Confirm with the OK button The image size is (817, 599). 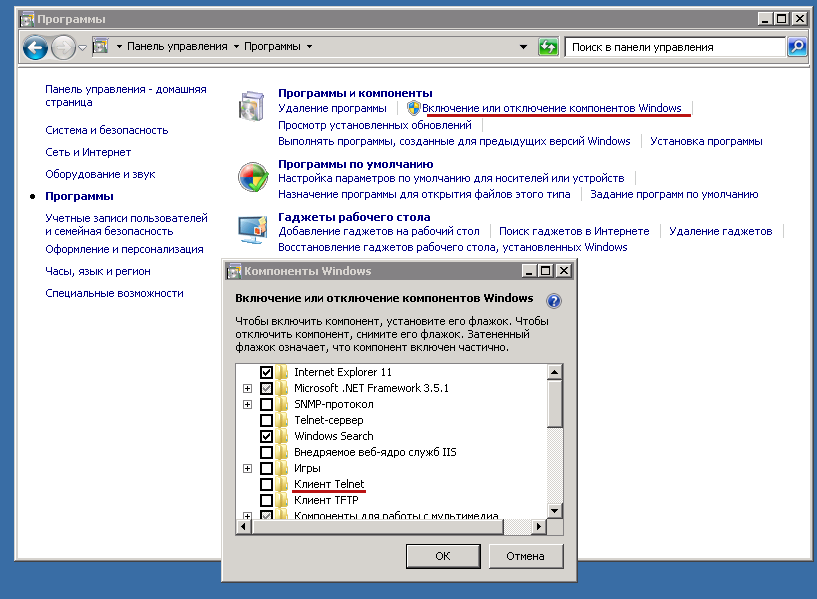443,556
